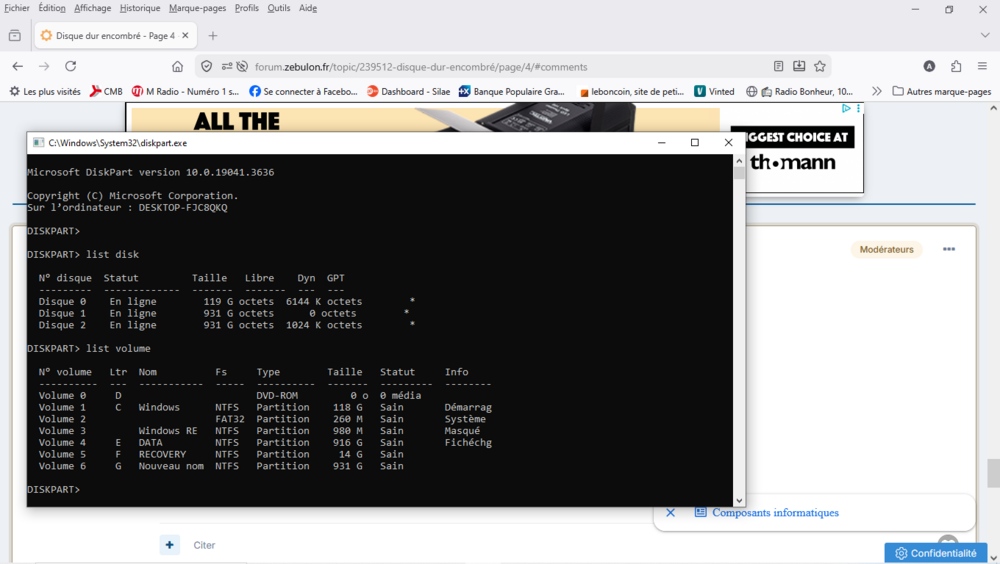1000x564 pixels.
Task: Open site permissions icon in address bar
Action: [x=227, y=66]
